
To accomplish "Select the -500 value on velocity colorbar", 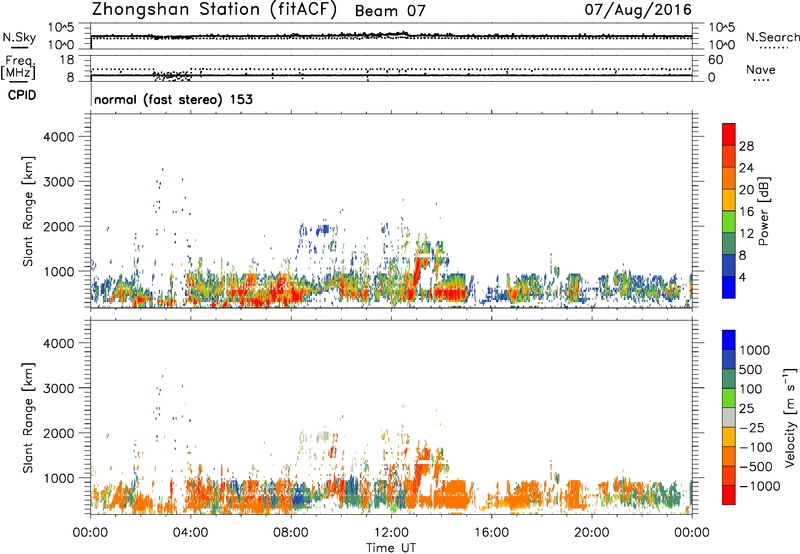I will pos(756,467).
